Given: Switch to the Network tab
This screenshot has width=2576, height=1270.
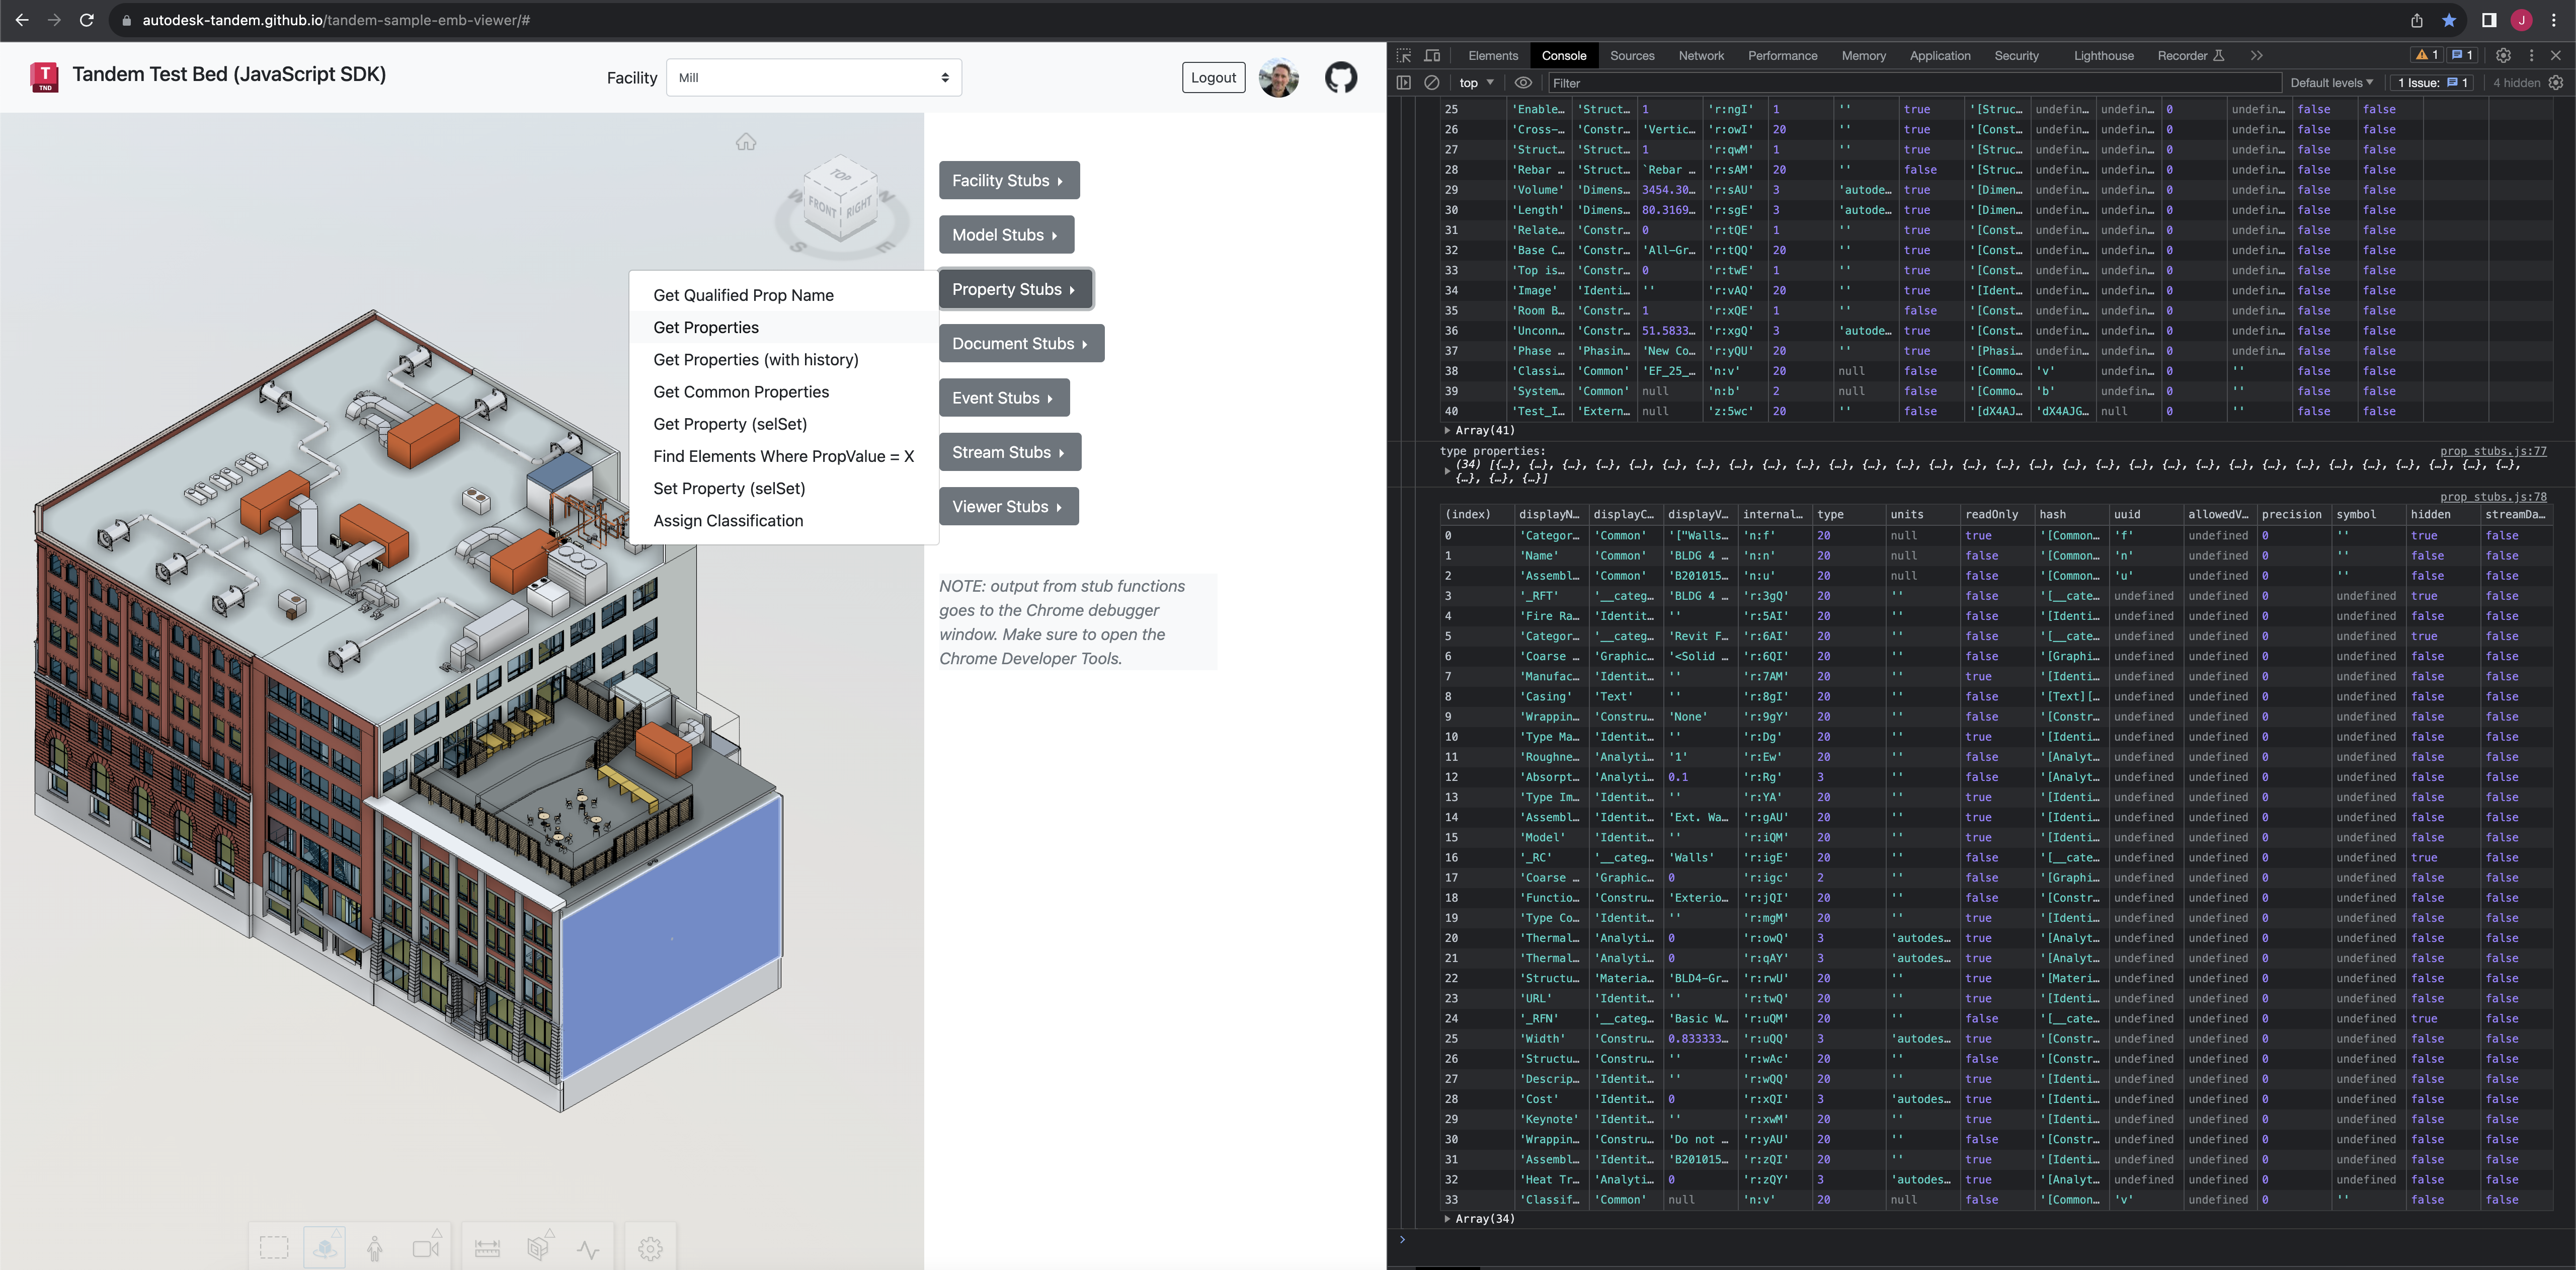Looking at the screenshot, I should pyautogui.click(x=1700, y=56).
